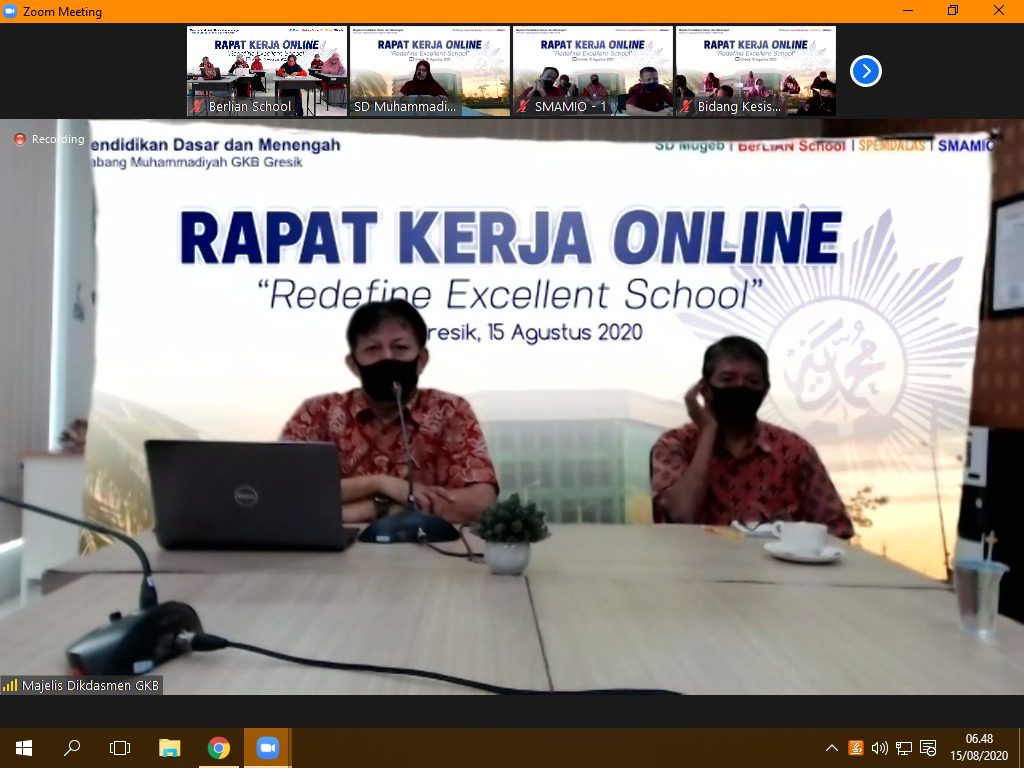Open Task View on the taskbar
The width and height of the screenshot is (1024, 772).
click(x=120, y=748)
